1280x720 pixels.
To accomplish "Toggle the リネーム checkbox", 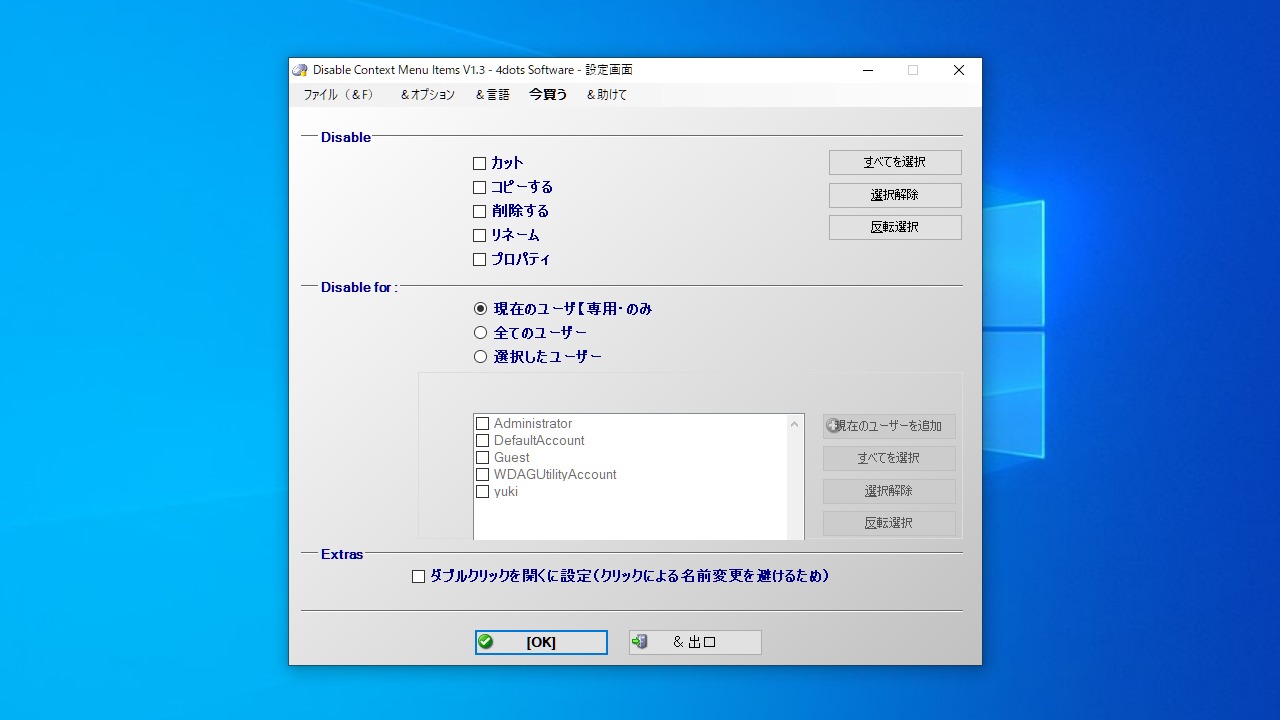I will [480, 235].
